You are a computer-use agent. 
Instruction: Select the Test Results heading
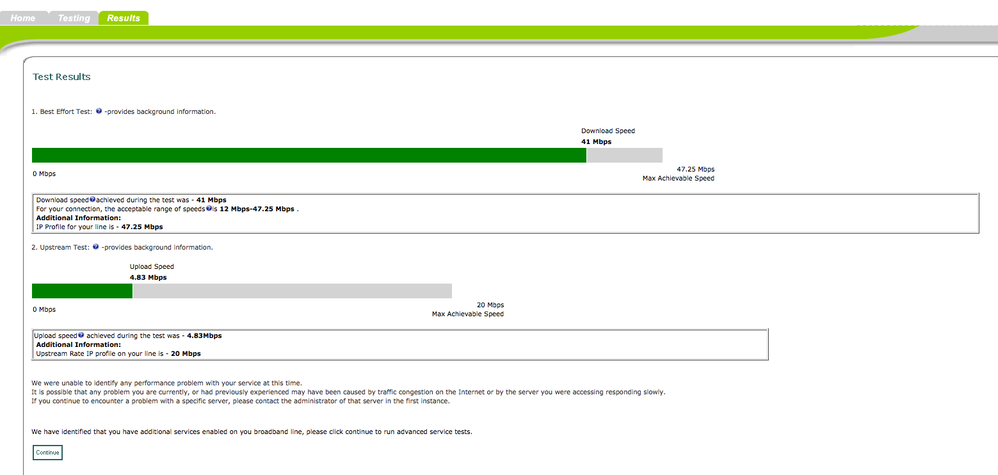(61, 77)
